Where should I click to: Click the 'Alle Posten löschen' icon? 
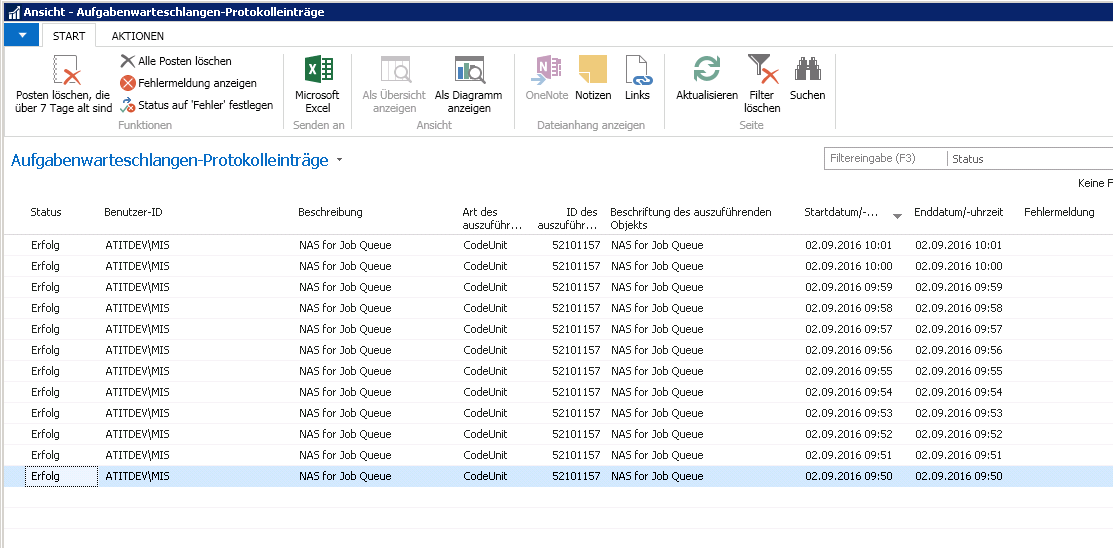[x=128, y=61]
